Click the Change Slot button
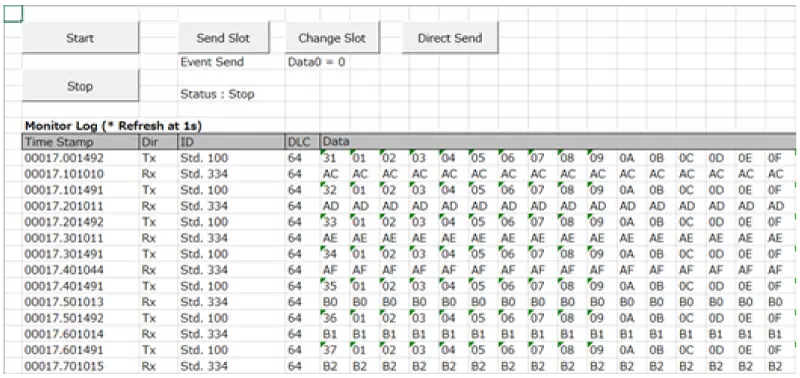The image size is (800, 378). click(332, 37)
